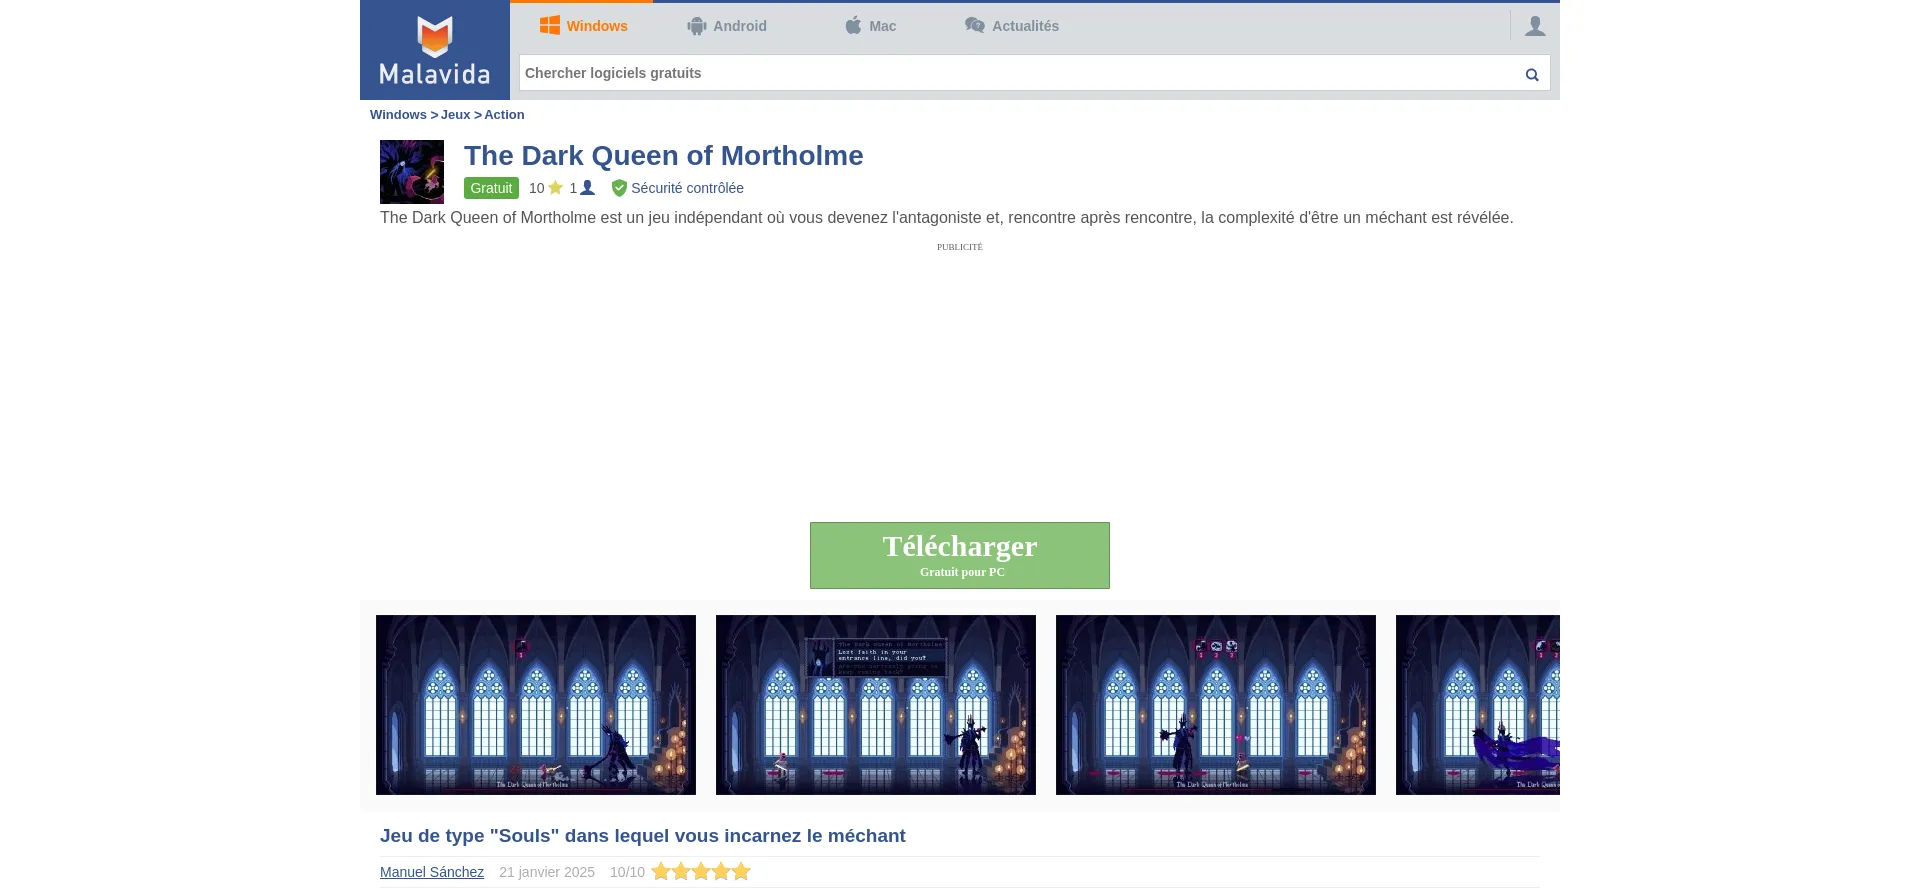Select the title The Dark Queen of Mortholme

tap(663, 155)
